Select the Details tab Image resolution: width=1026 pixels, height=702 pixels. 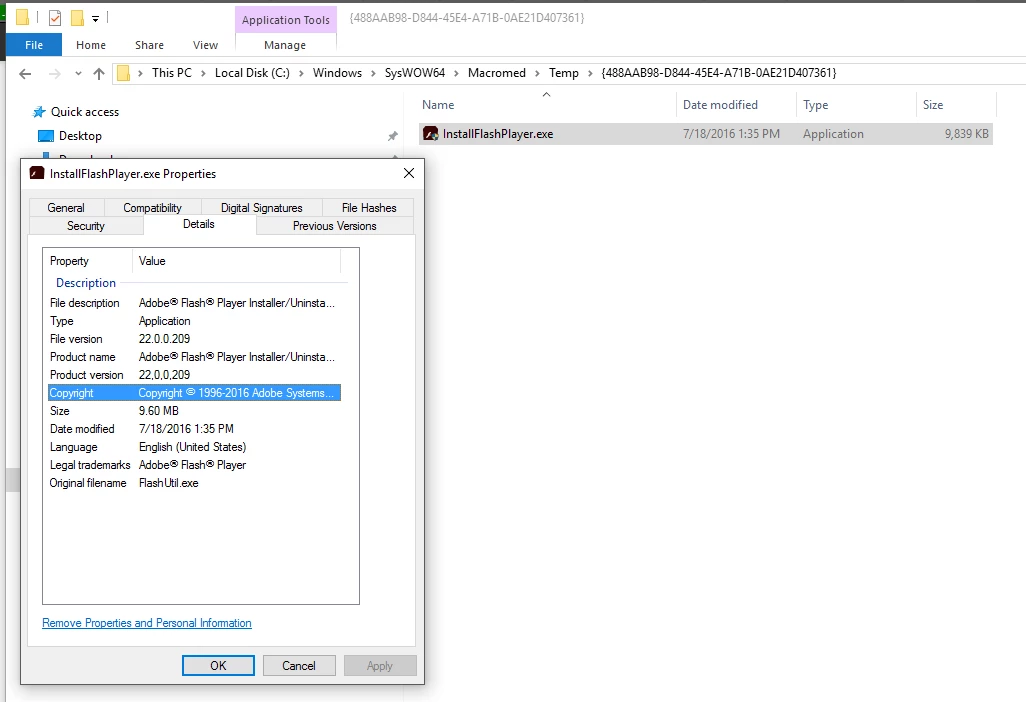pos(199,224)
